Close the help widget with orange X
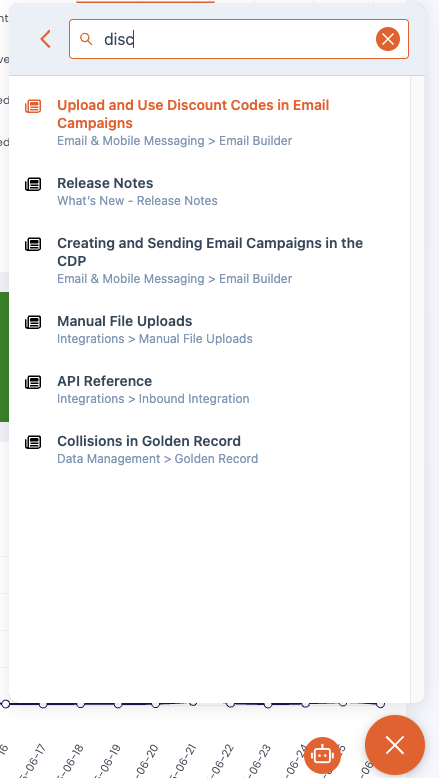This screenshot has width=439, height=778. [395, 745]
